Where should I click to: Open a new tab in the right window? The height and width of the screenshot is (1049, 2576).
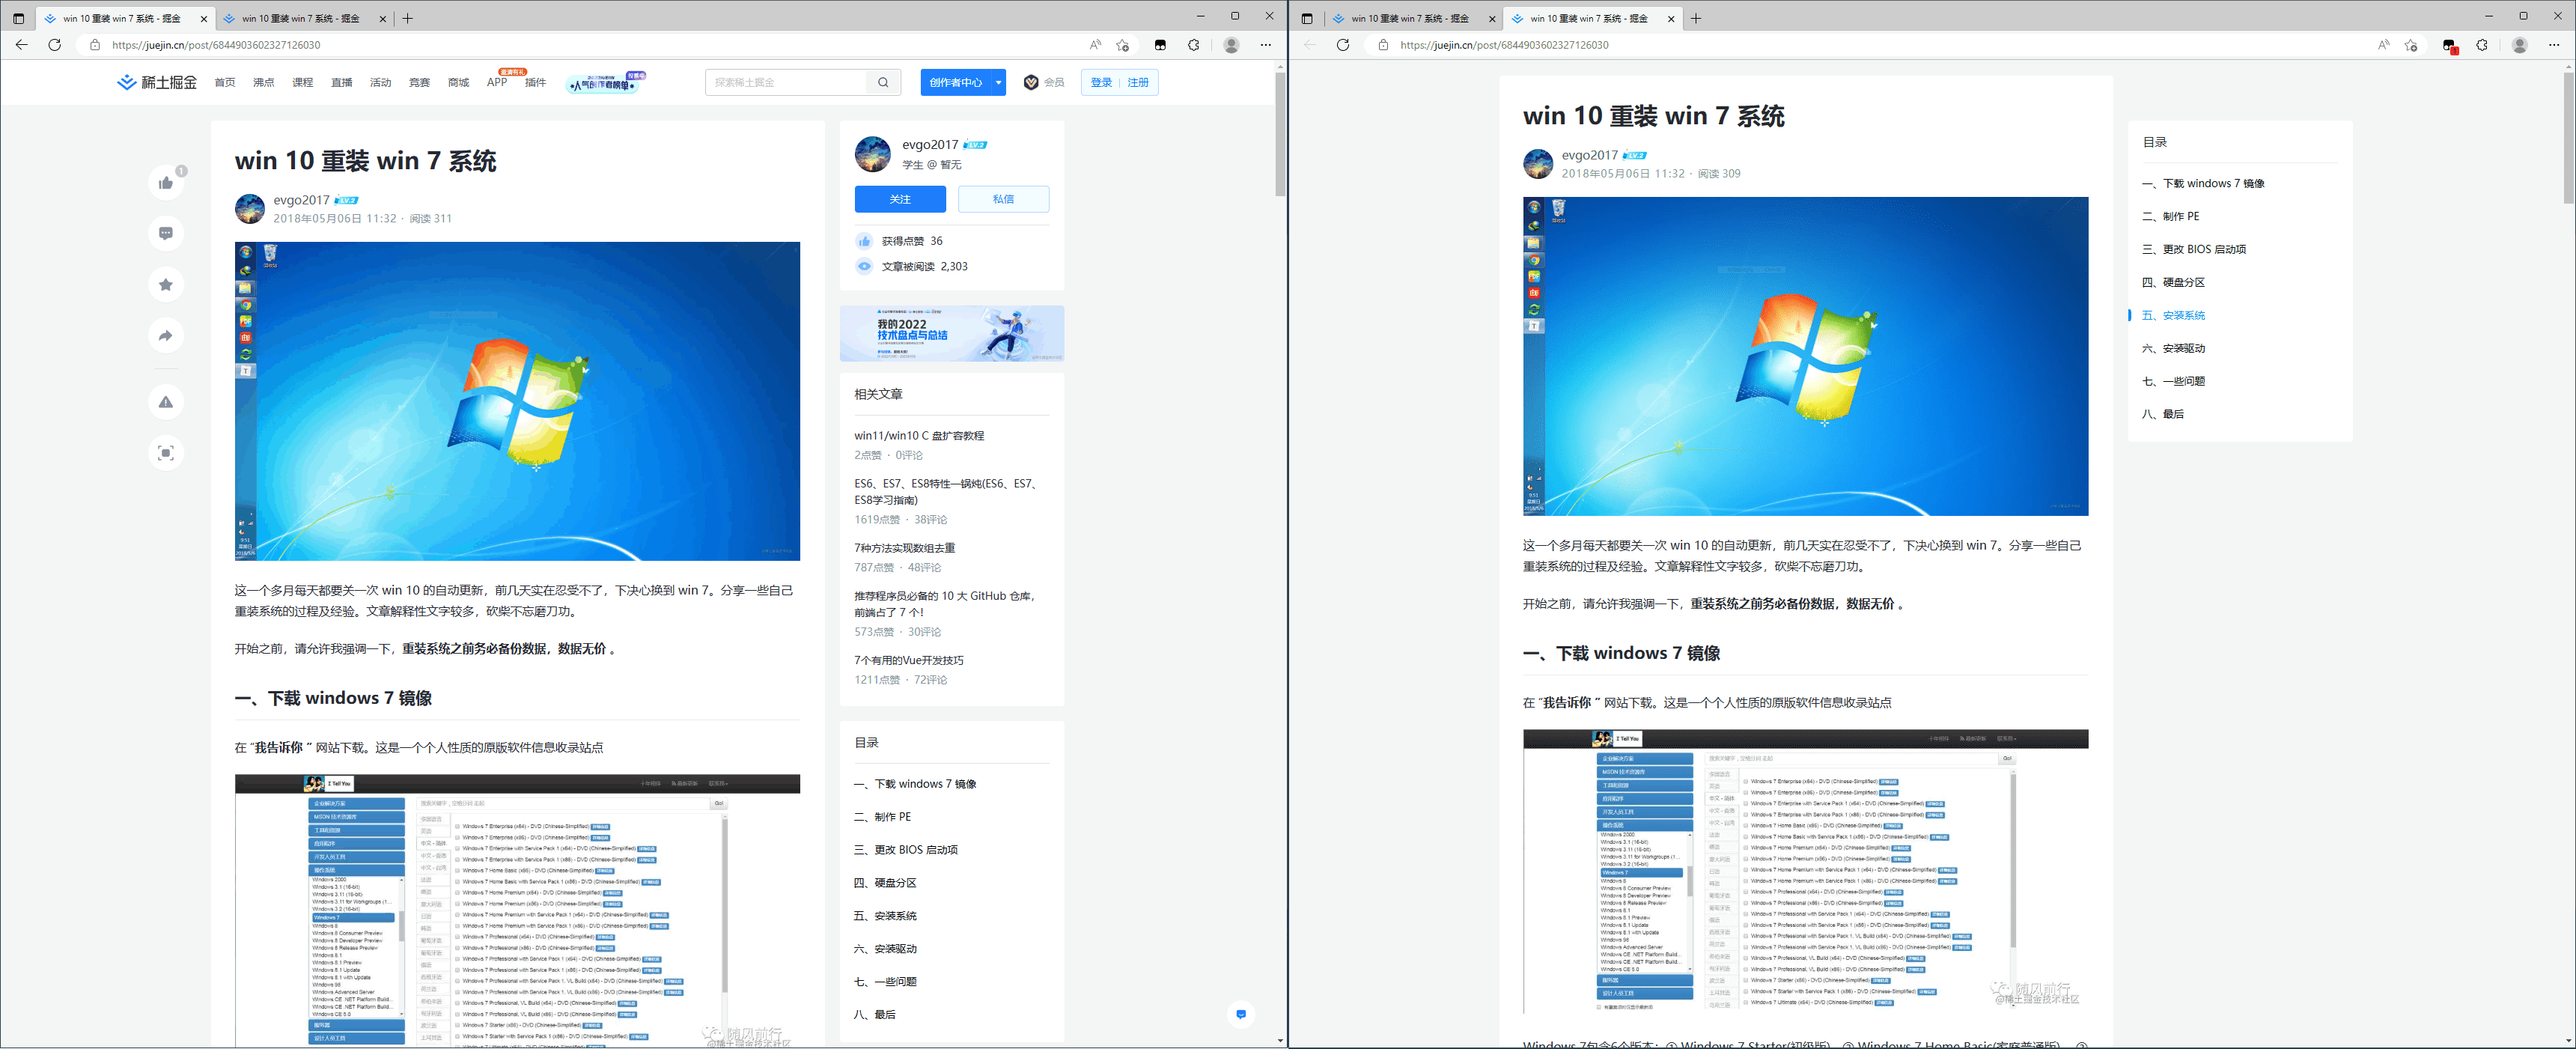pyautogui.click(x=1696, y=18)
